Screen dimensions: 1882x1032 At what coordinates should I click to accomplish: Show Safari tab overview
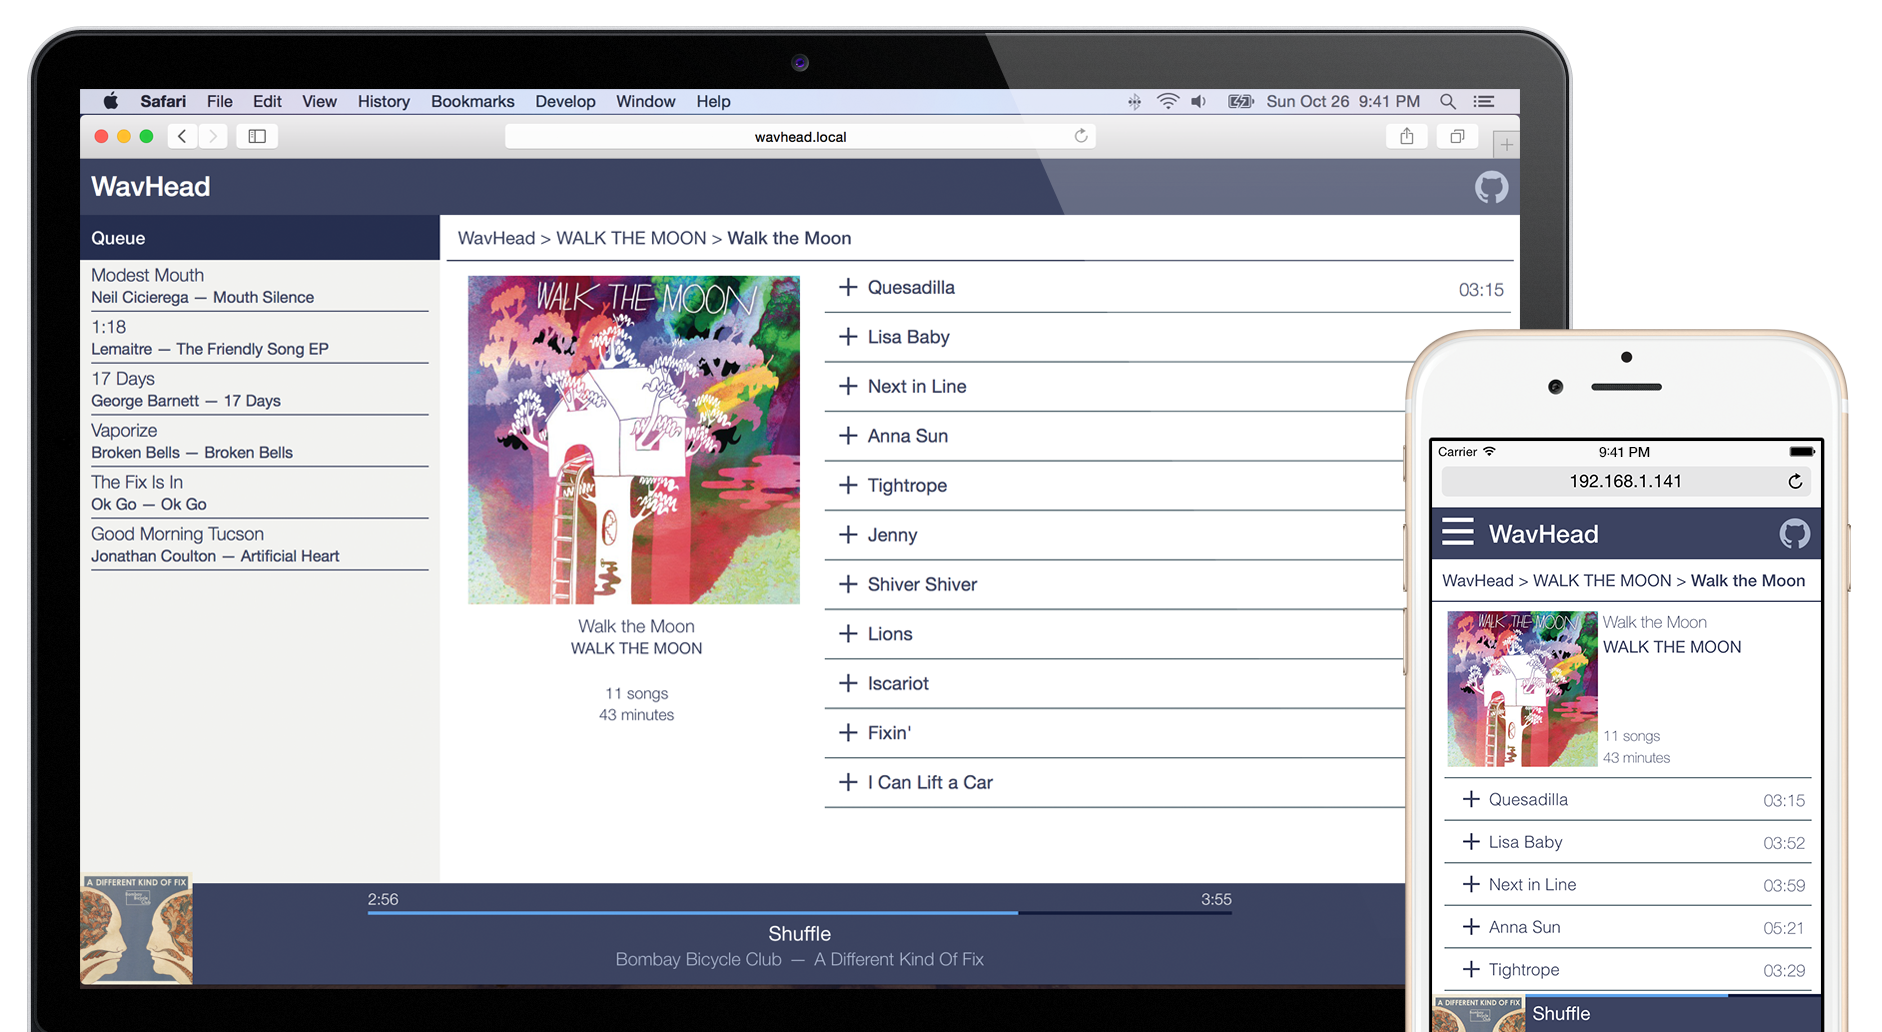[x=1457, y=136]
